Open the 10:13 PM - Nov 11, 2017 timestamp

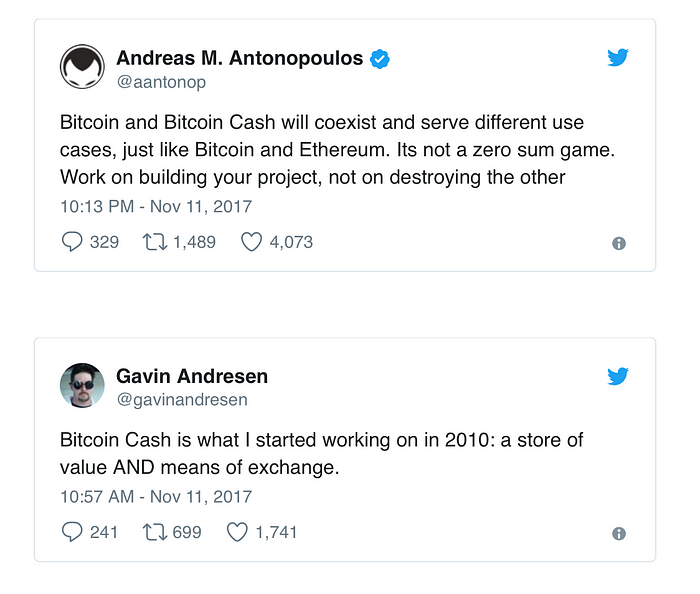156,207
